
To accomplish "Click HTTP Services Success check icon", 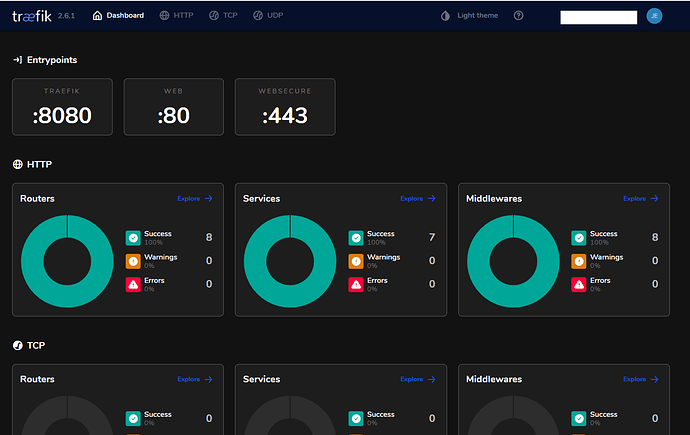I will pos(356,238).
